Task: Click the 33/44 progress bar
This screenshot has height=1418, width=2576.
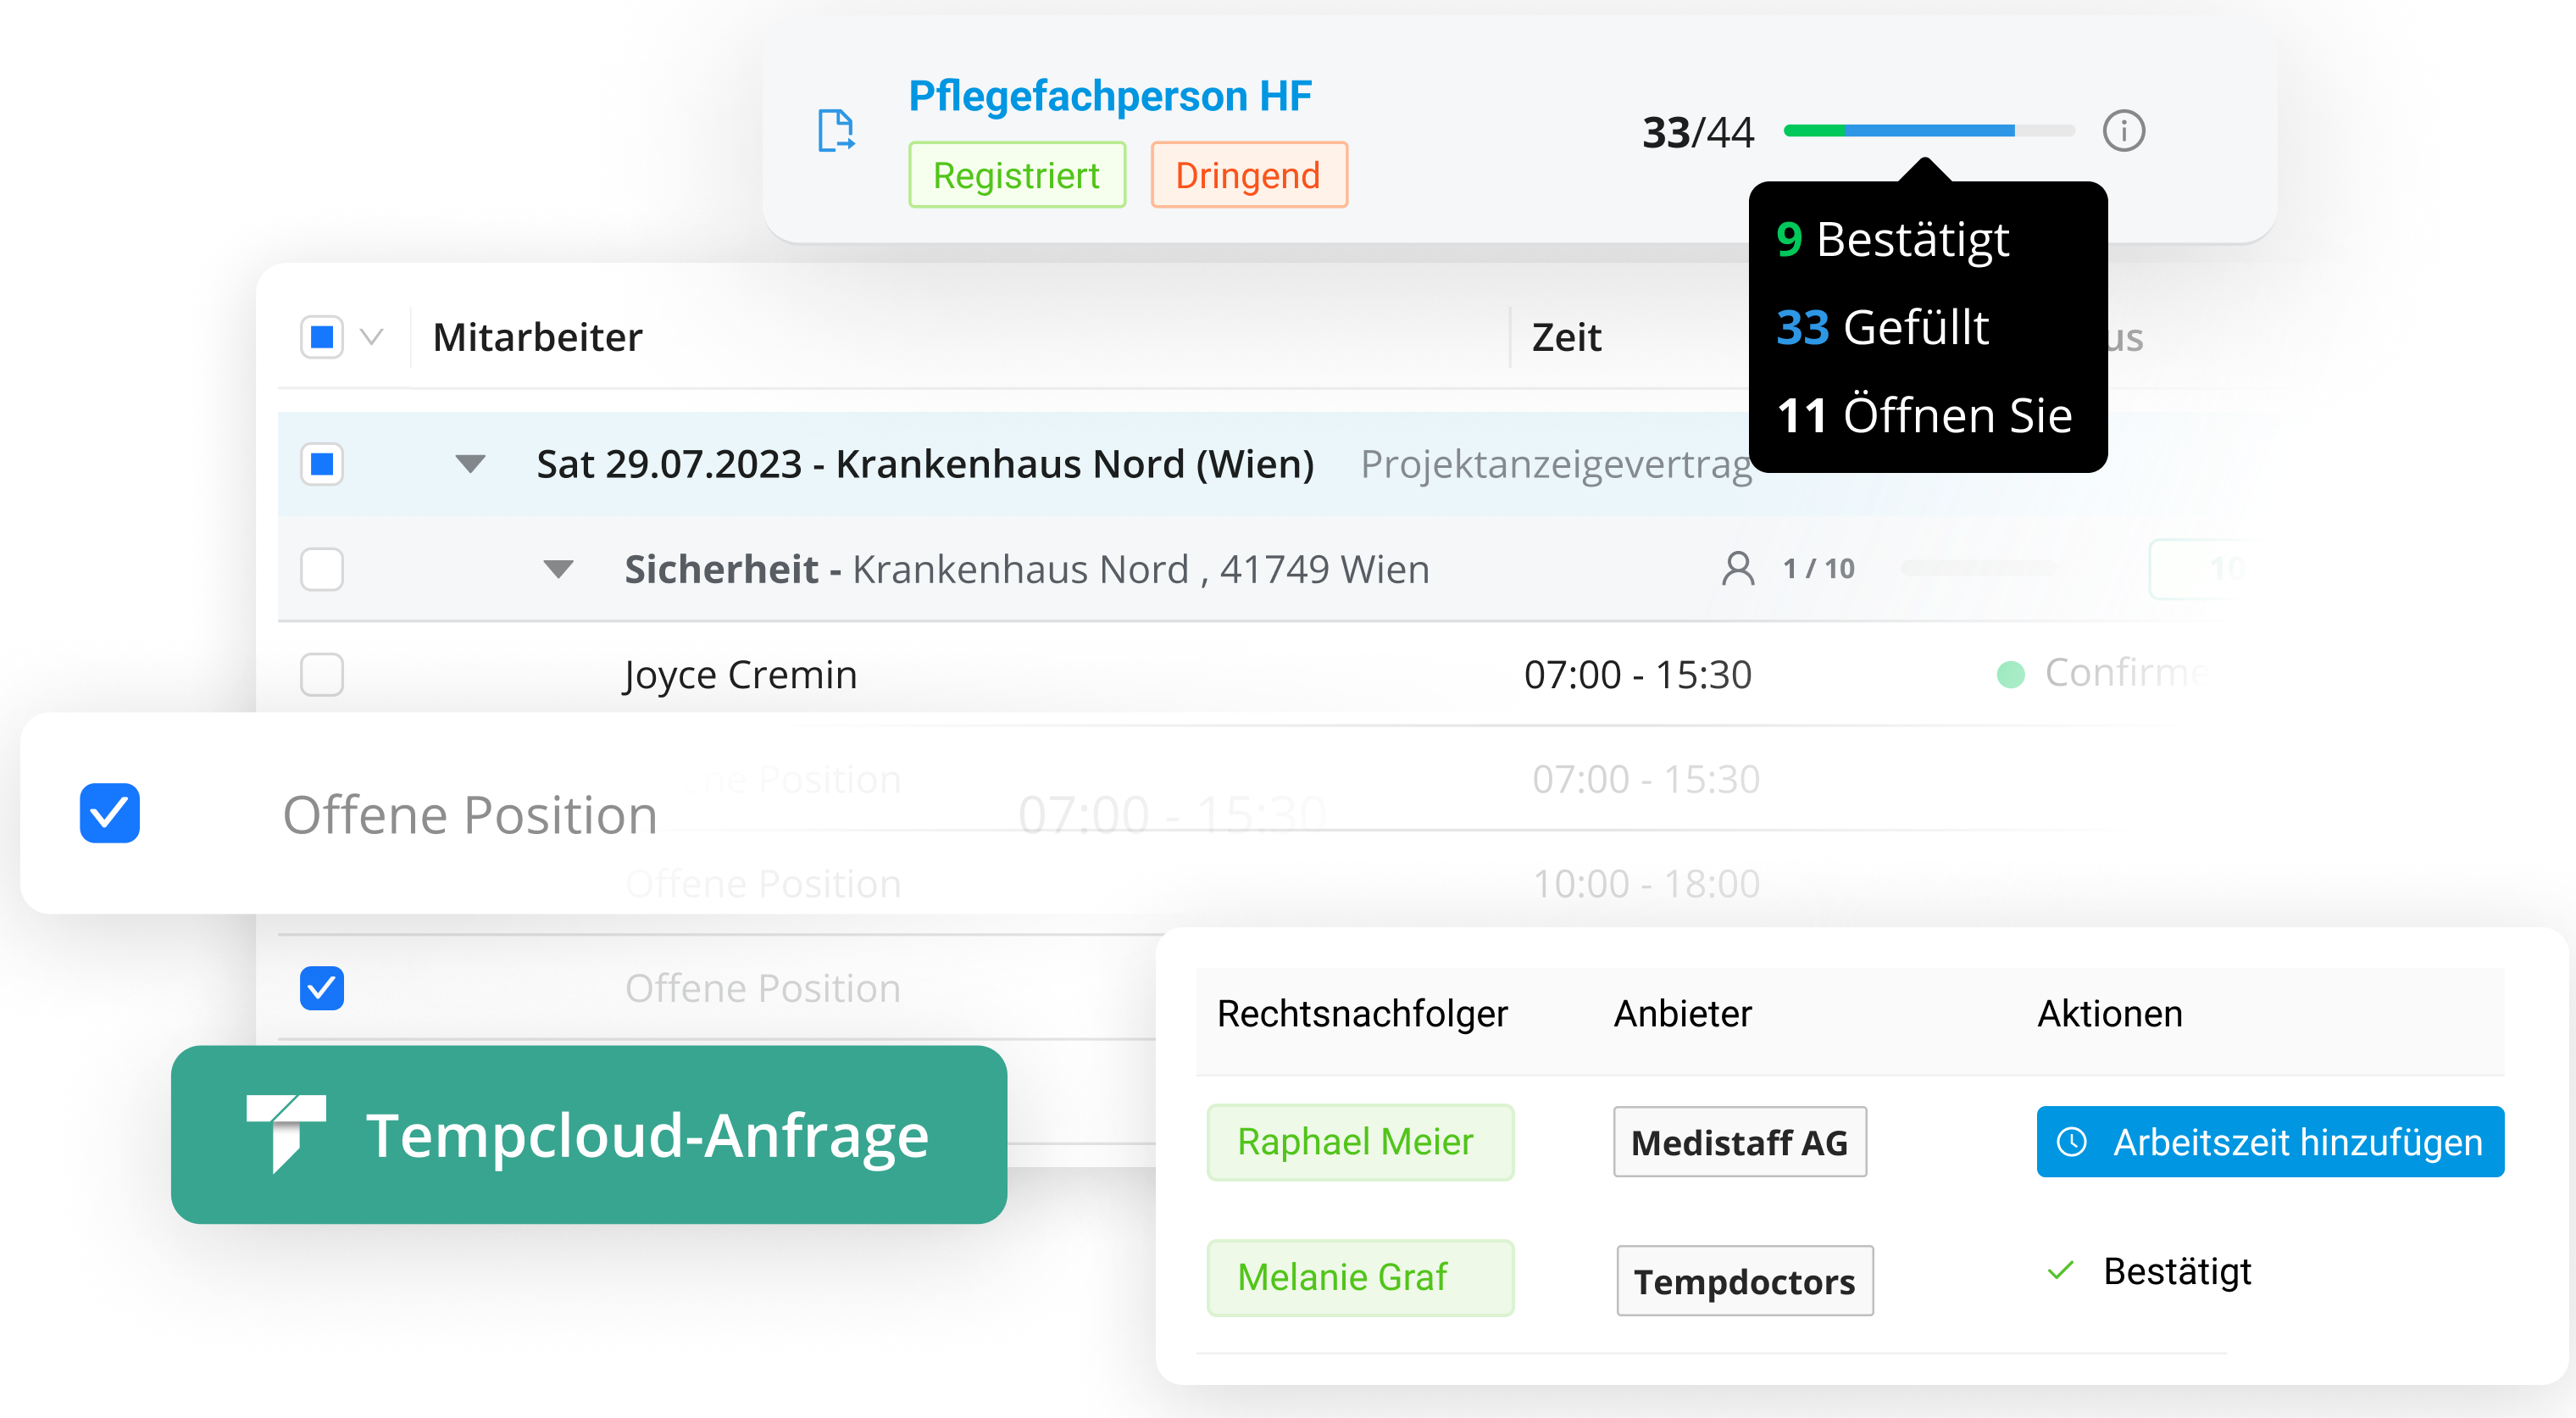Action: (1928, 131)
